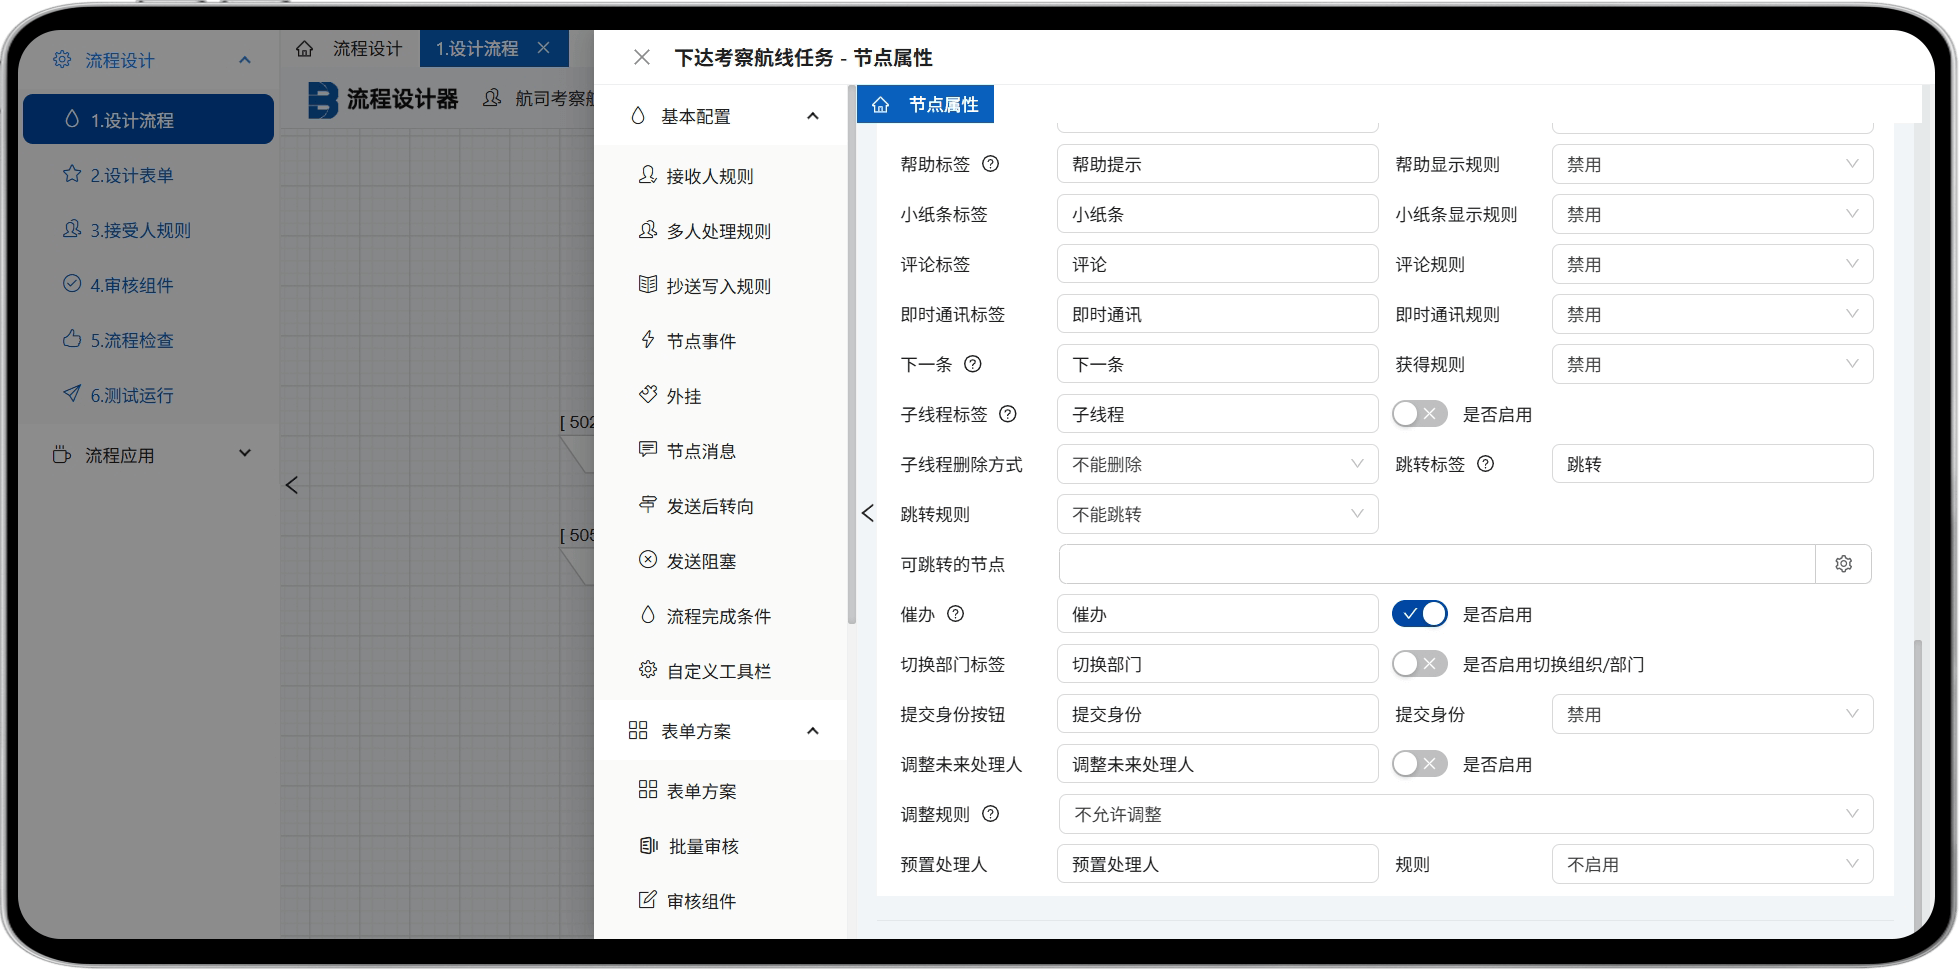Toggle 是否启用切换组织/部门 switch

1419,664
